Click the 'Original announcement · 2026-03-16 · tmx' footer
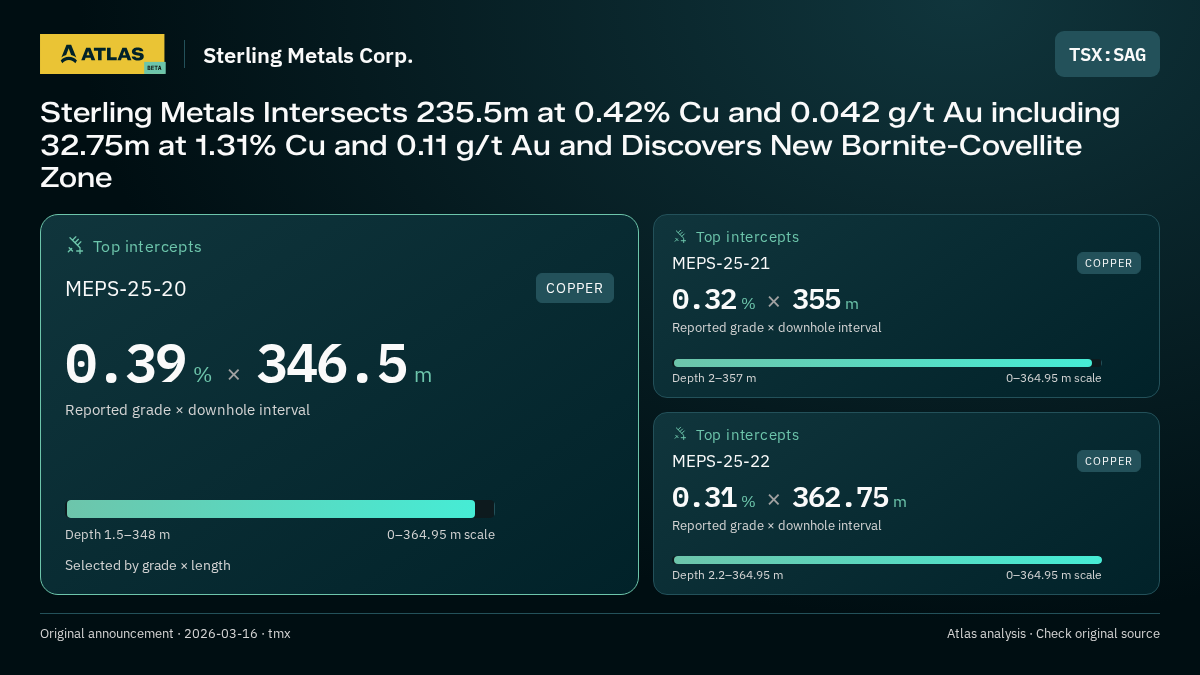Screen dimensions: 1200x675 [x=165, y=634]
